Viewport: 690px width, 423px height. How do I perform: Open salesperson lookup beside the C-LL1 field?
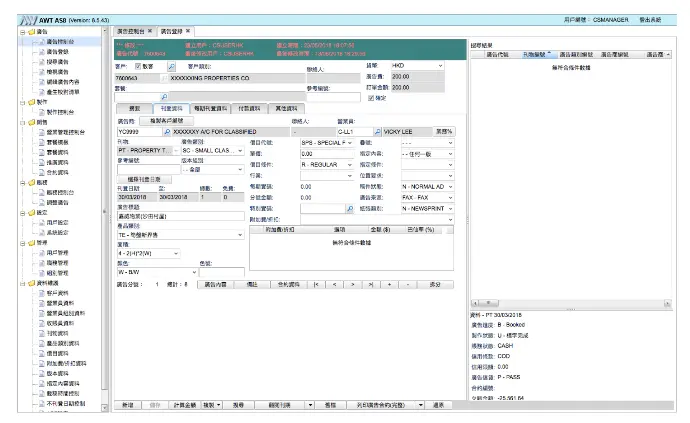pos(377,131)
